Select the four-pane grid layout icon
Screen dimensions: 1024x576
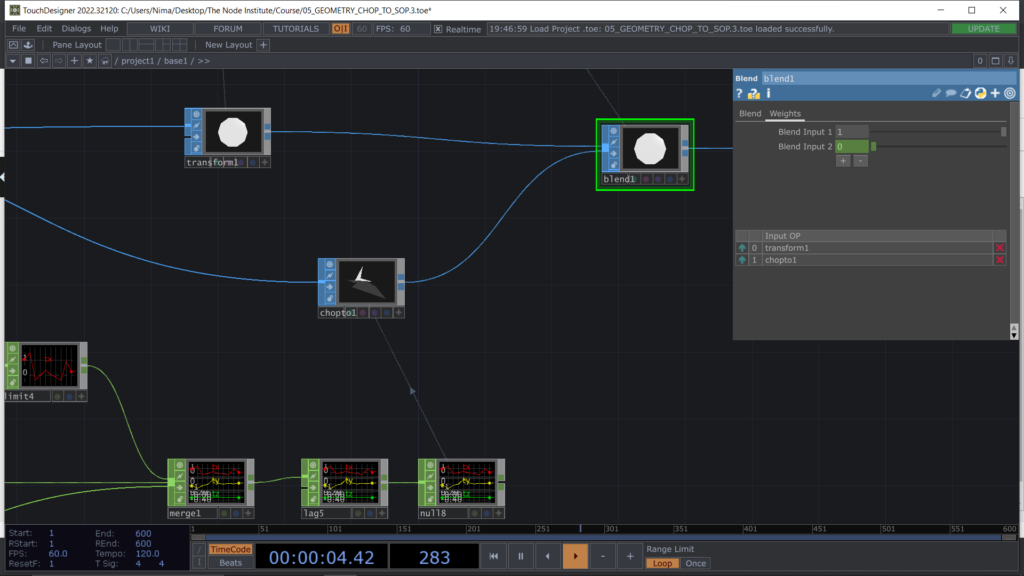pyautogui.click(x=180, y=44)
